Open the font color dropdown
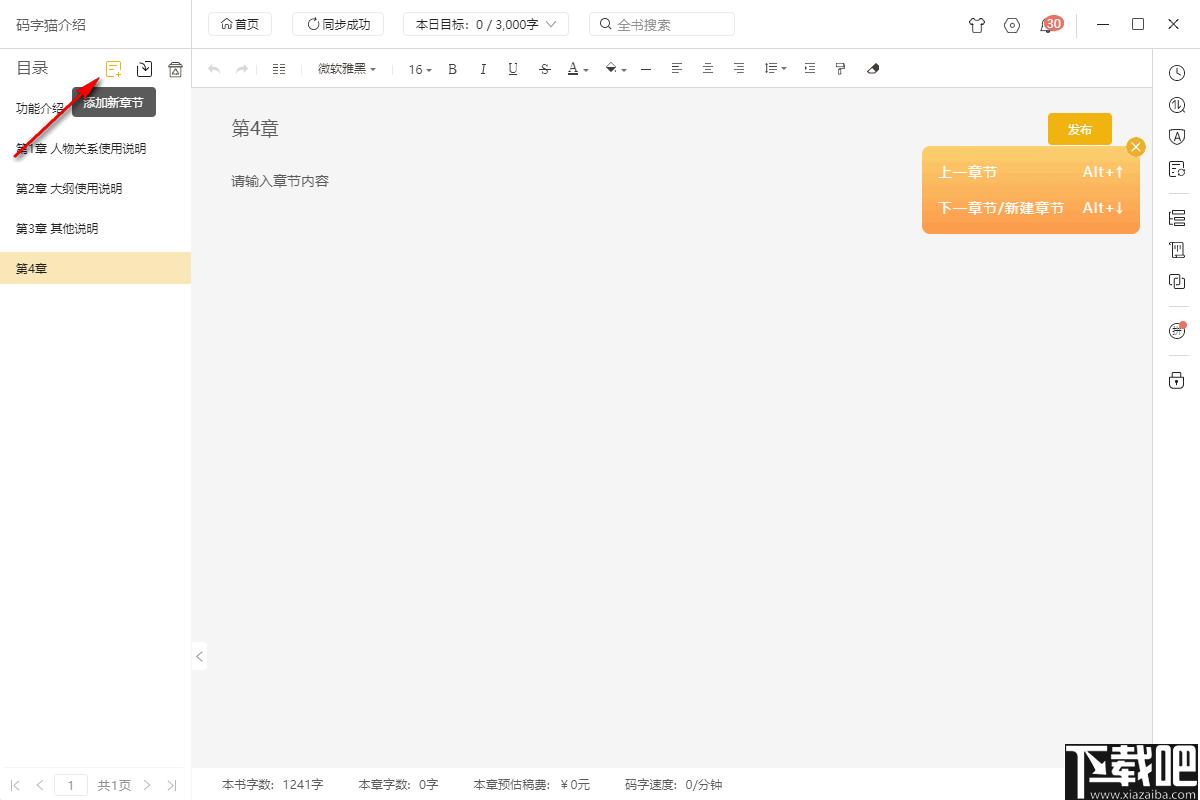 click(578, 69)
